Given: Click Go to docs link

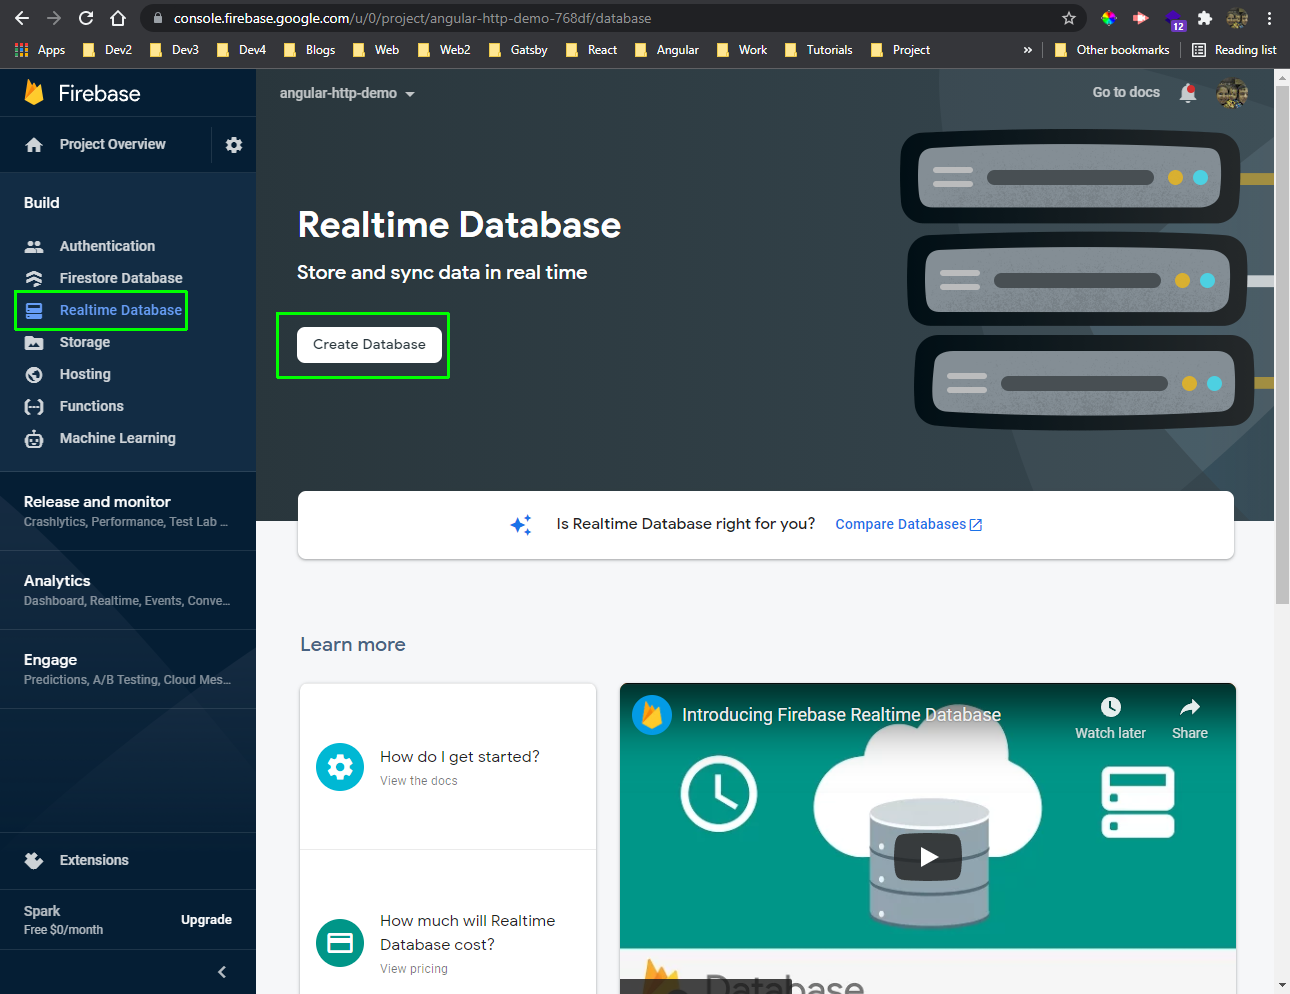Looking at the screenshot, I should 1126,92.
